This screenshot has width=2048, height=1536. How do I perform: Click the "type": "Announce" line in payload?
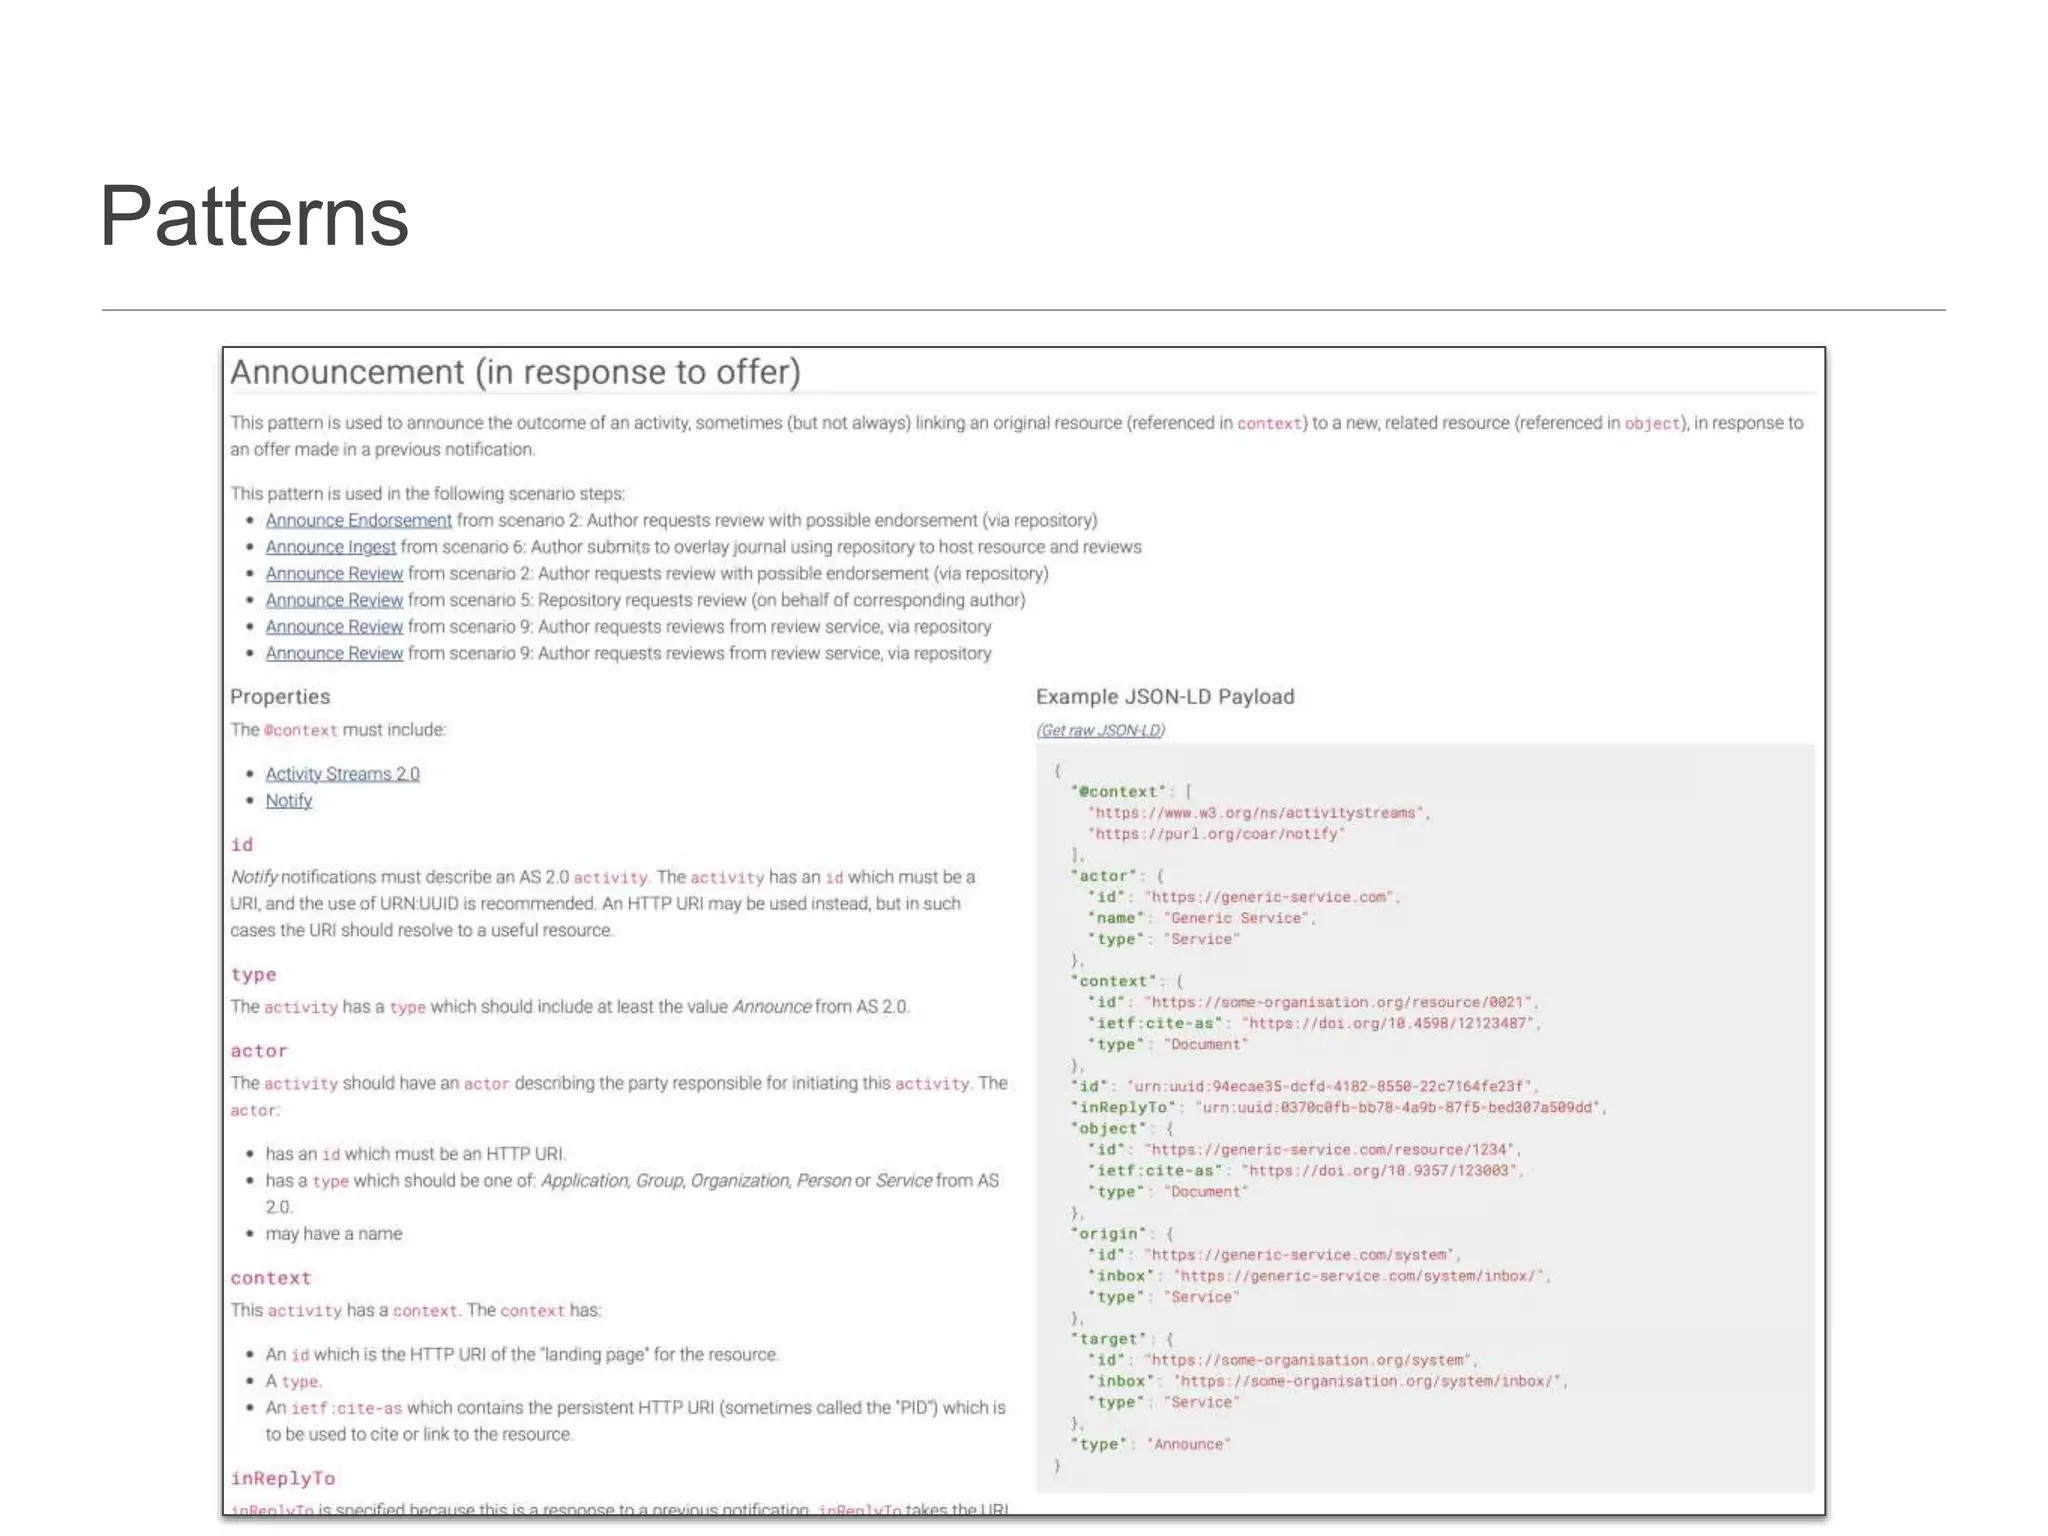1151,1444
